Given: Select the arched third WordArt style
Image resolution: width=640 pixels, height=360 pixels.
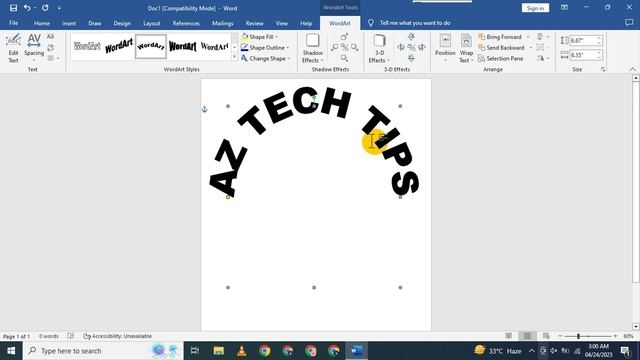Looking at the screenshot, I should pos(151,46).
